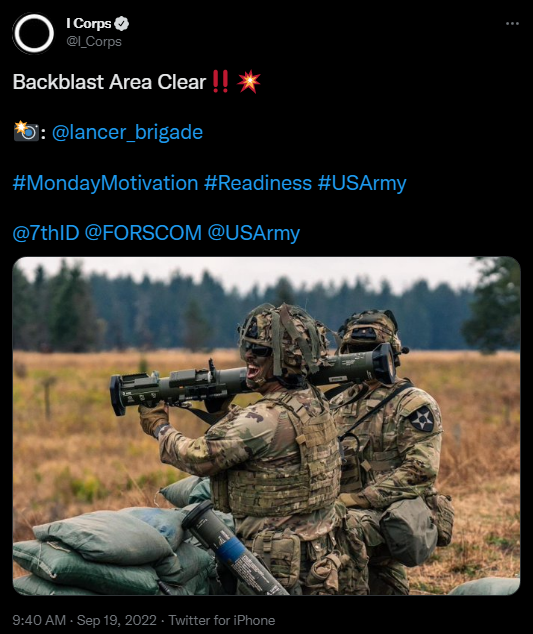
Task: Open the soldier rocket launcher photo
Action: click(x=266, y=426)
